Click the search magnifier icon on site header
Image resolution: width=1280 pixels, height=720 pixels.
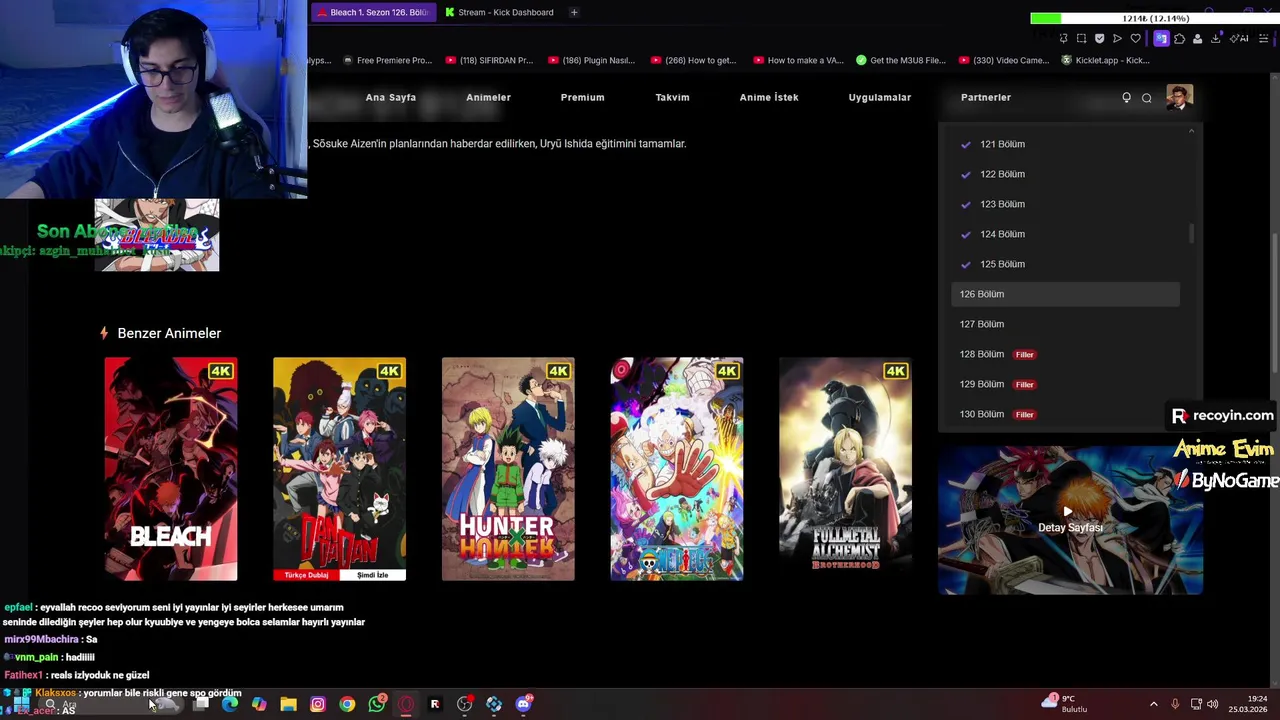coord(1147,97)
